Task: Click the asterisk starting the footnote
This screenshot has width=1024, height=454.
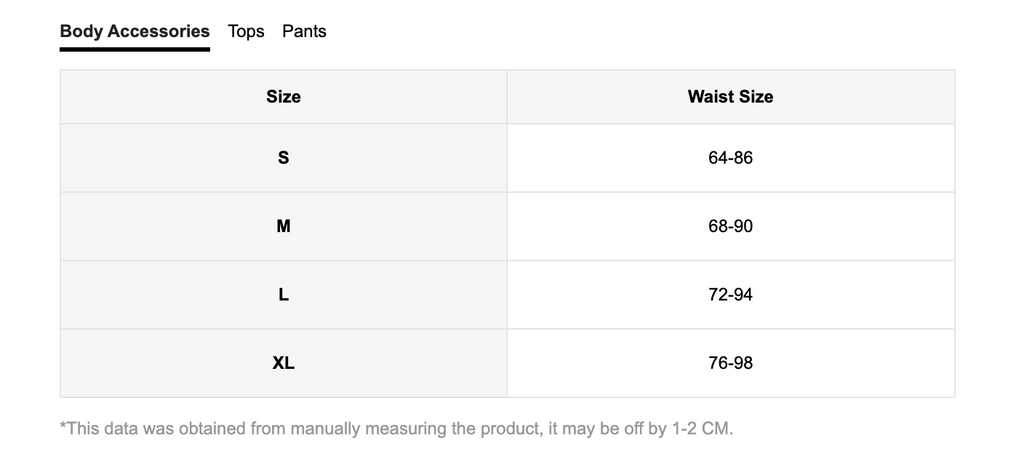Action: click(x=63, y=425)
